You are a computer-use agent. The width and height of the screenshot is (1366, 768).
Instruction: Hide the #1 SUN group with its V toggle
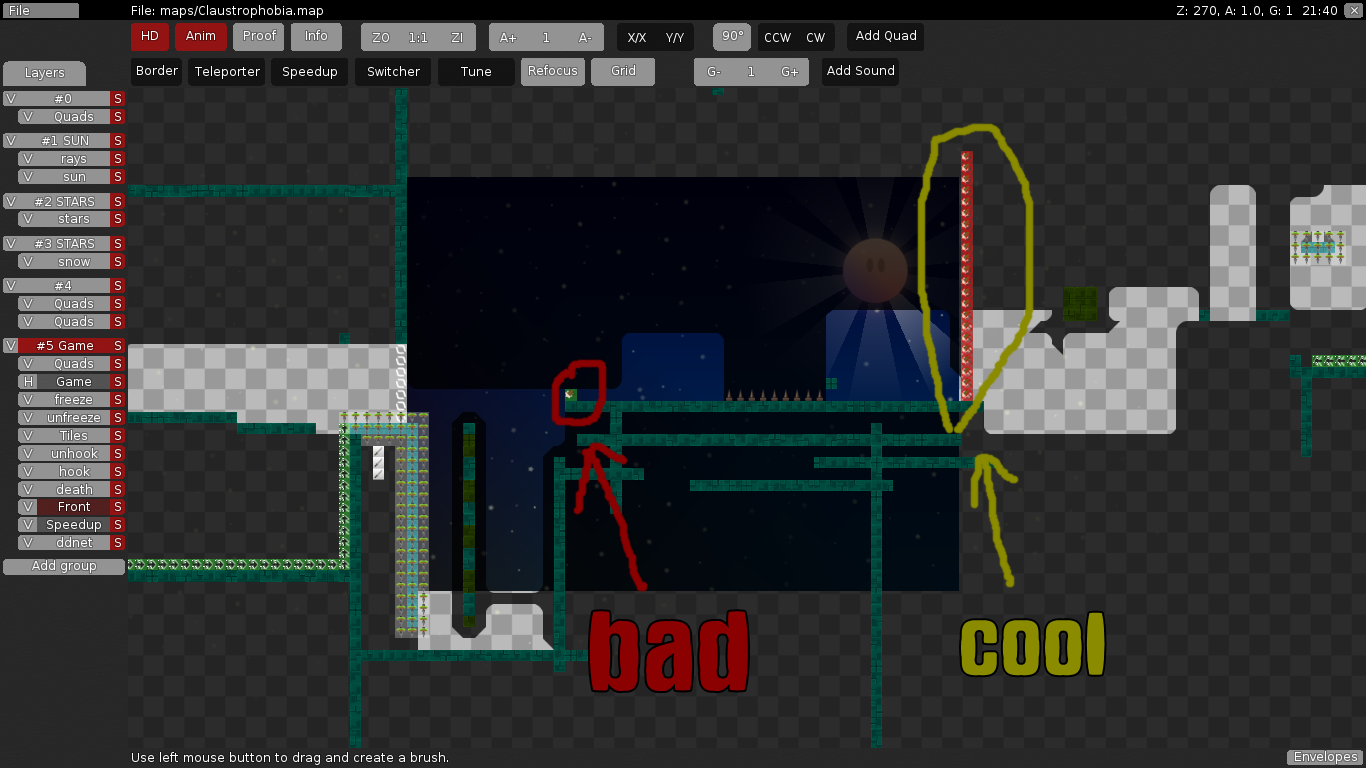point(10,140)
